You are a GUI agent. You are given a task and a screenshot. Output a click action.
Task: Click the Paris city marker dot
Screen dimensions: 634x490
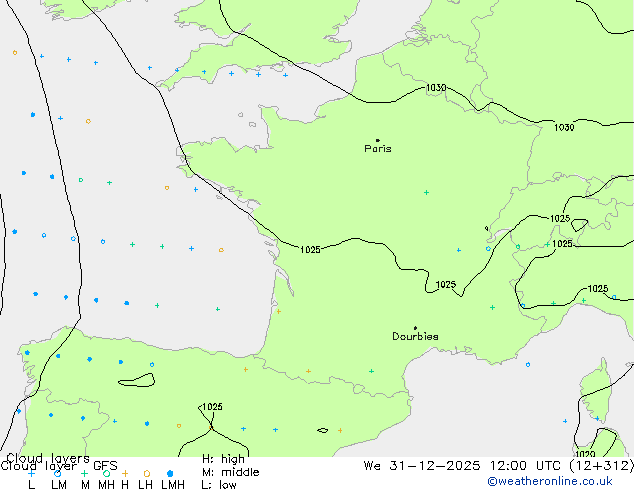[x=378, y=140]
